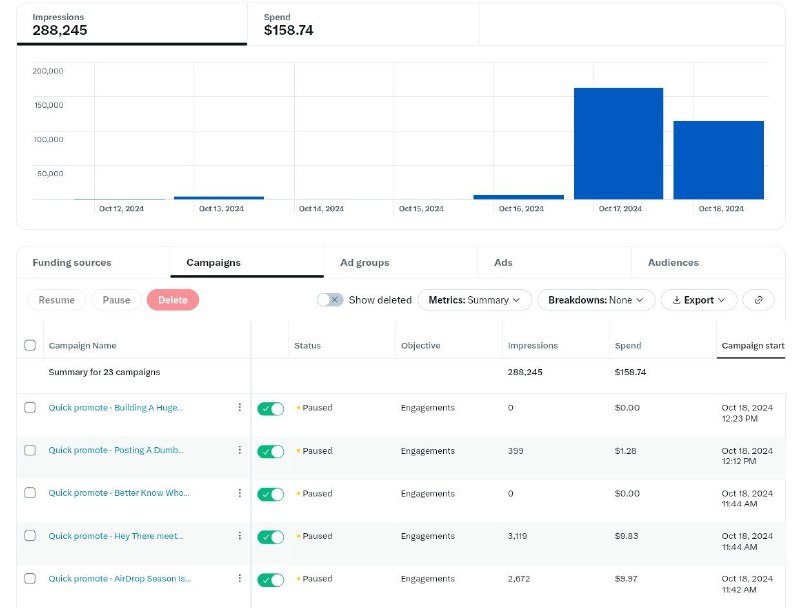Toggle status switch for Hey There meet campaign
Screen dimensions: 800x608
pyautogui.click(x=270, y=537)
